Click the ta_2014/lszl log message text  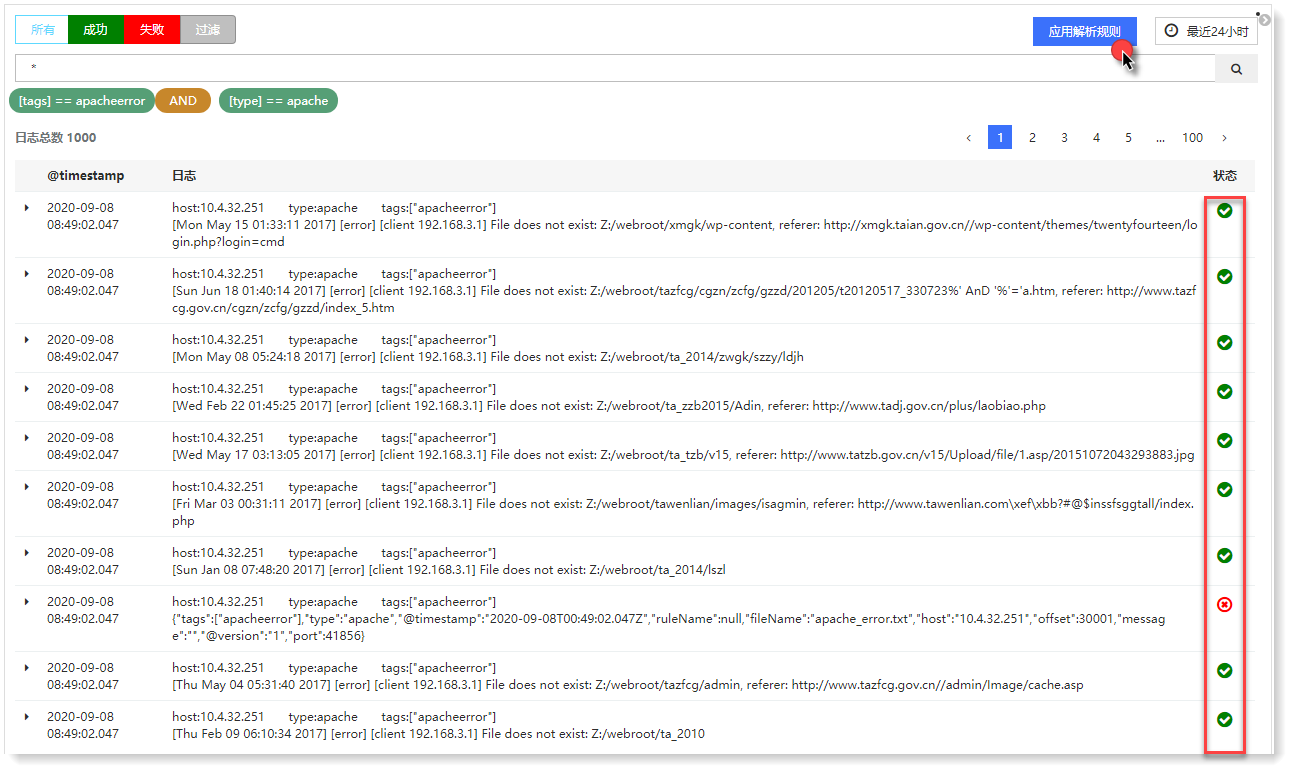pyautogui.click(x=449, y=570)
